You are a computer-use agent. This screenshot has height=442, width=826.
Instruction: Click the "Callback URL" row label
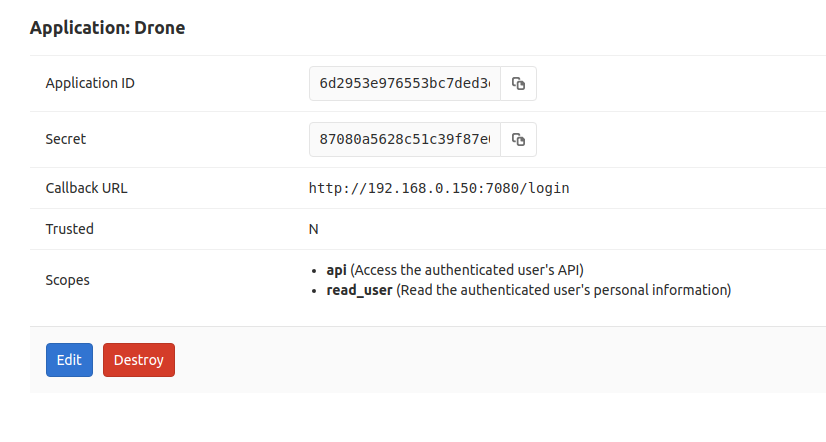[x=87, y=188]
